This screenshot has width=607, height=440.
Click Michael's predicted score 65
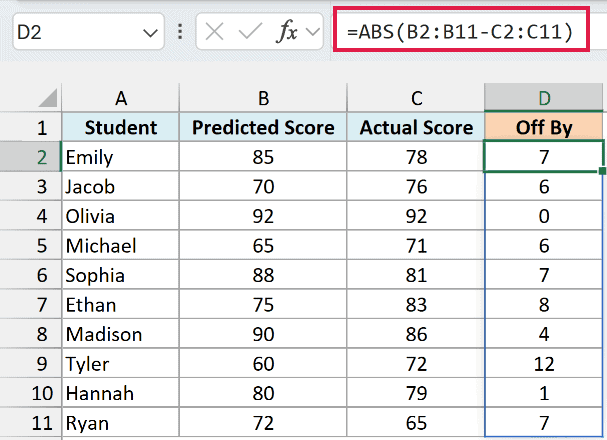tap(263, 245)
